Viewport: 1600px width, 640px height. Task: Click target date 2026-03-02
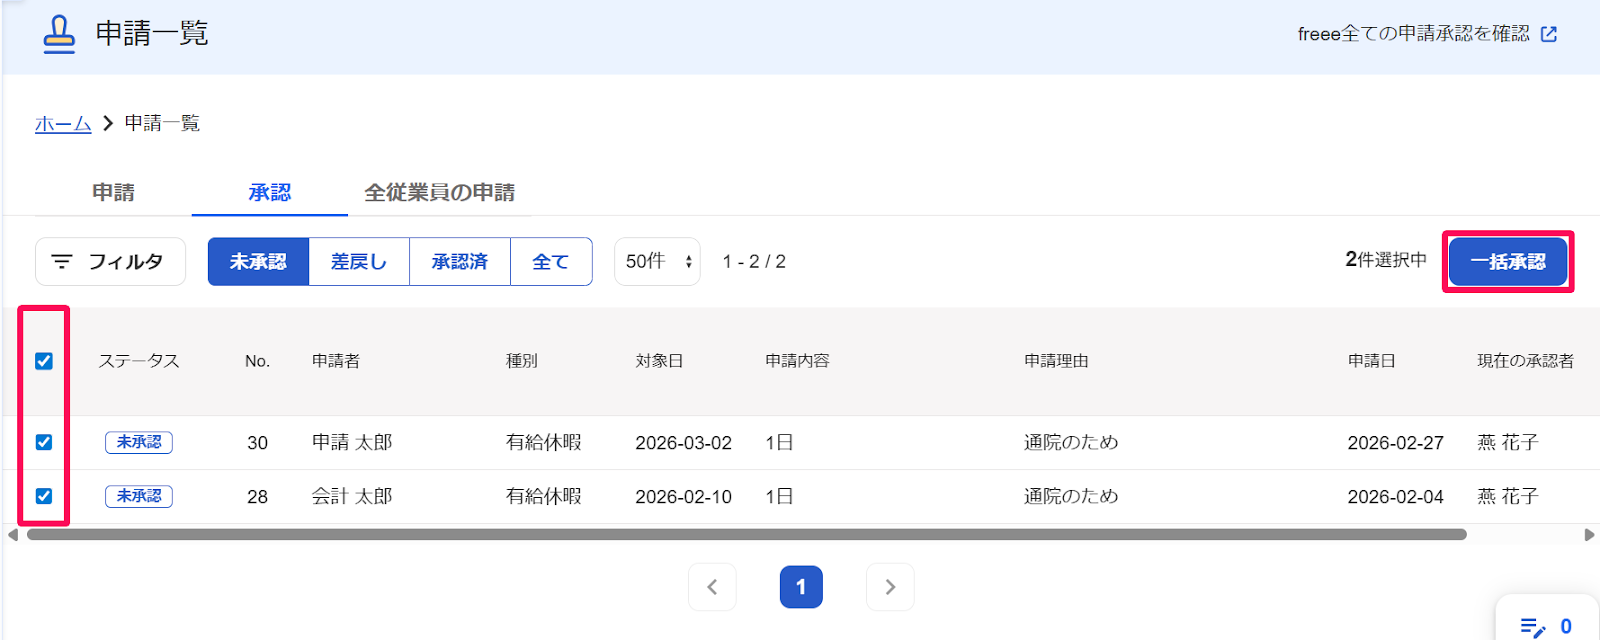[x=684, y=442]
